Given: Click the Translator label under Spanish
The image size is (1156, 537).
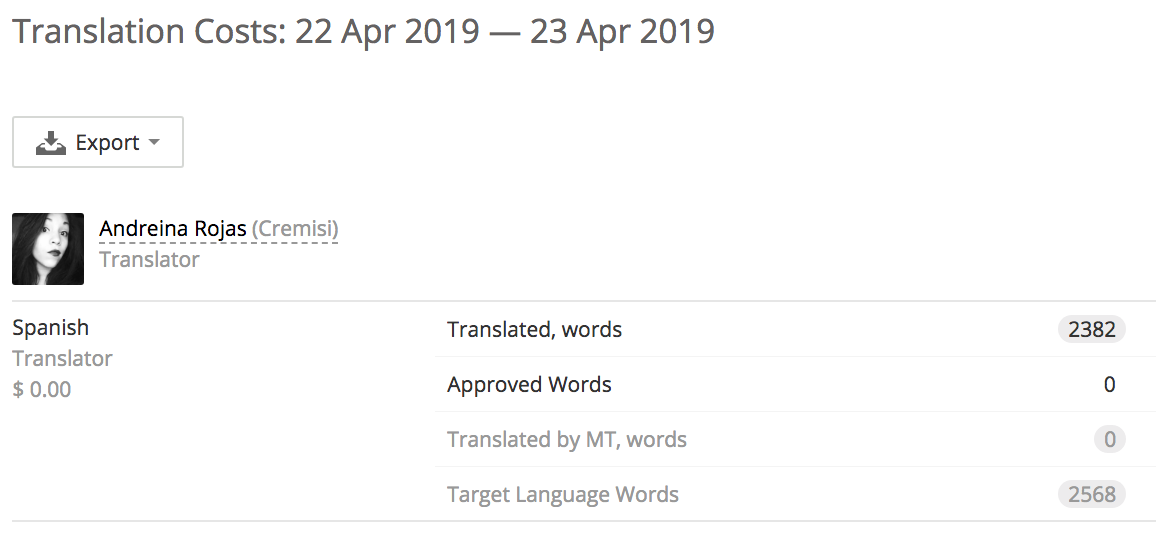Looking at the screenshot, I should click(62, 359).
